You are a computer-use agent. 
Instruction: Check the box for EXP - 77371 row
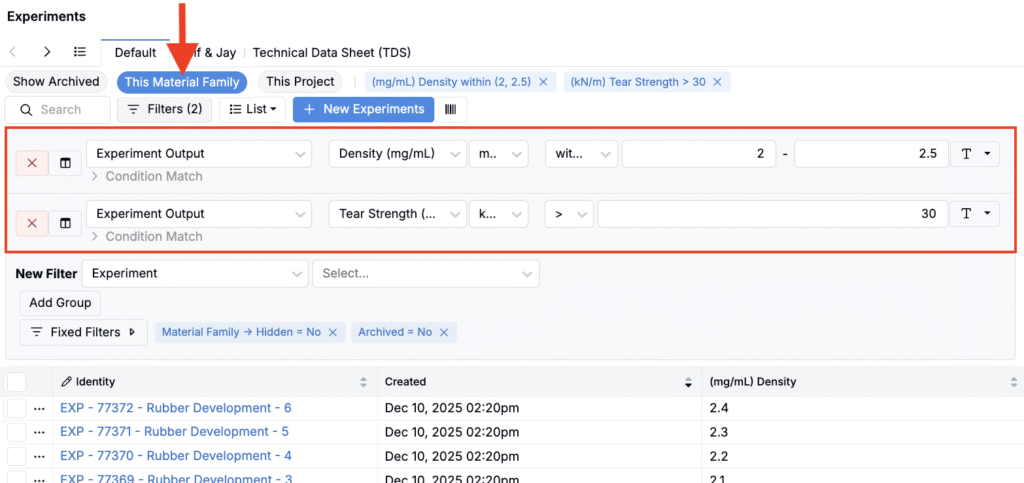coord(16,432)
